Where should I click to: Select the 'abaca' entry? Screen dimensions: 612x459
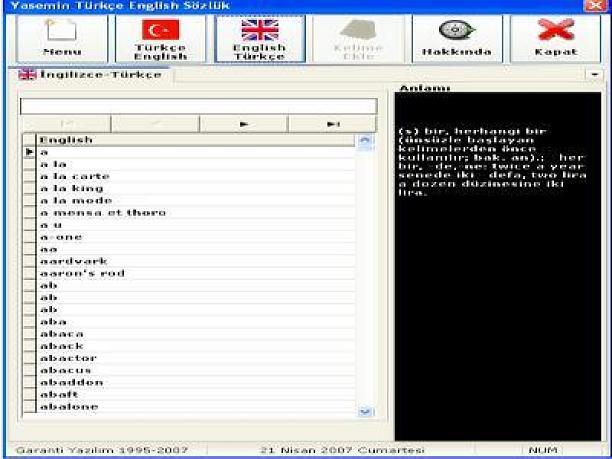[195, 334]
